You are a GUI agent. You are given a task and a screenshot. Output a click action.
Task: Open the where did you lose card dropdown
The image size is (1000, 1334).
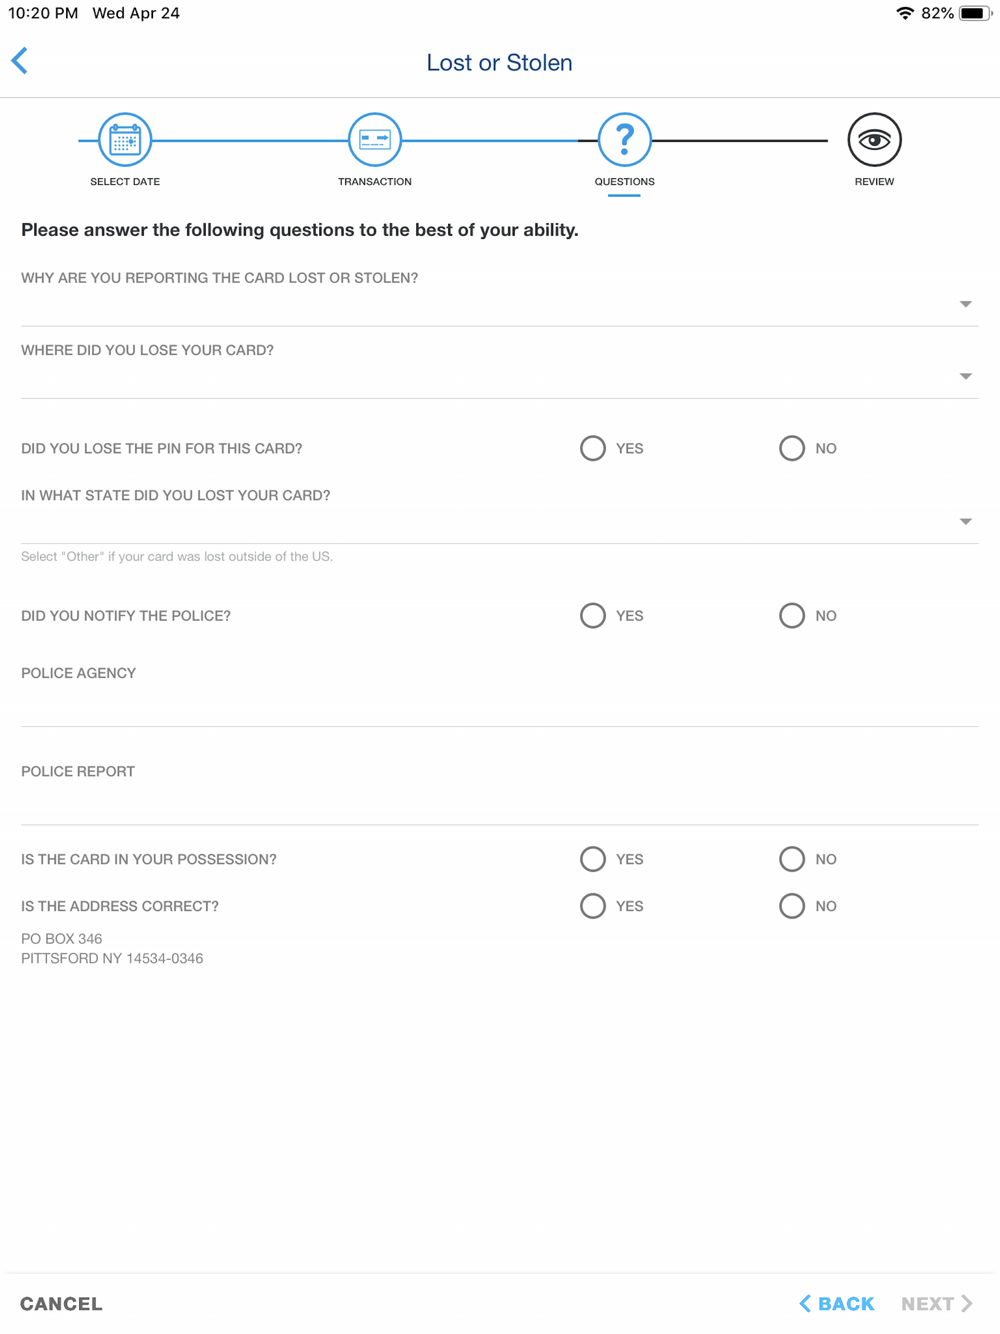click(x=500, y=377)
